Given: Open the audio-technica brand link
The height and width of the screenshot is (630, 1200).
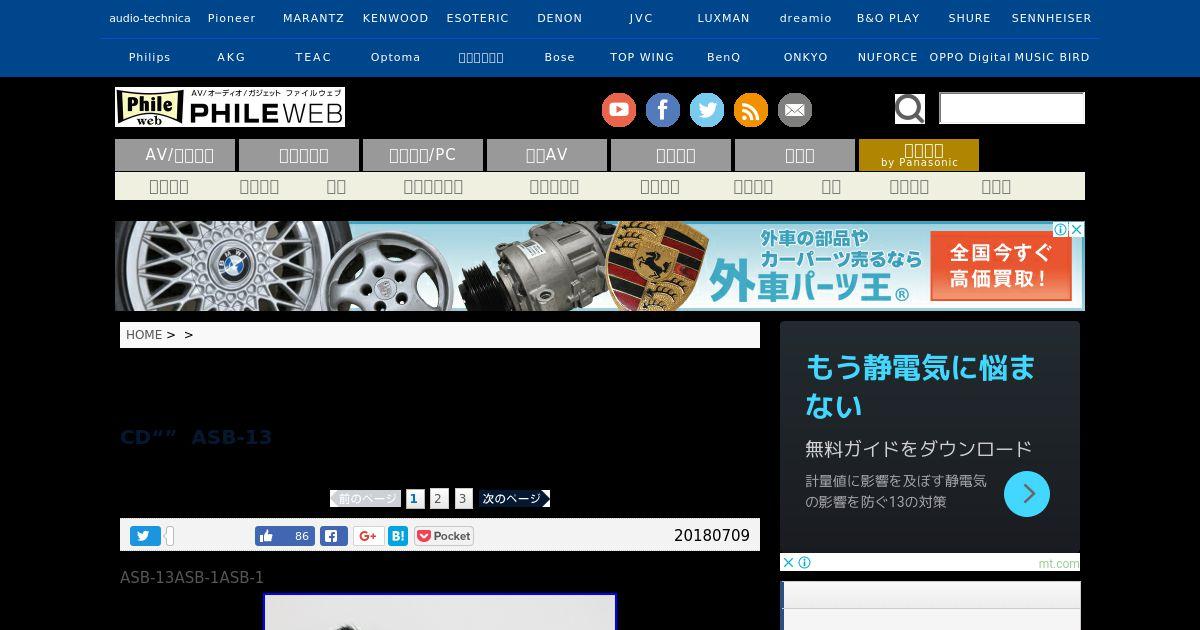Looking at the screenshot, I should coord(150,18).
